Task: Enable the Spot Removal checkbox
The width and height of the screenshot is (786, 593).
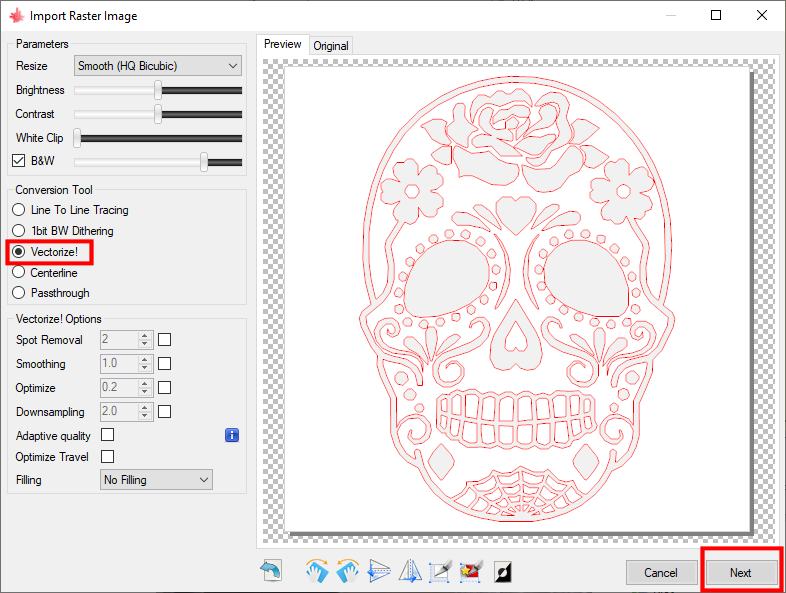Action: click(165, 340)
